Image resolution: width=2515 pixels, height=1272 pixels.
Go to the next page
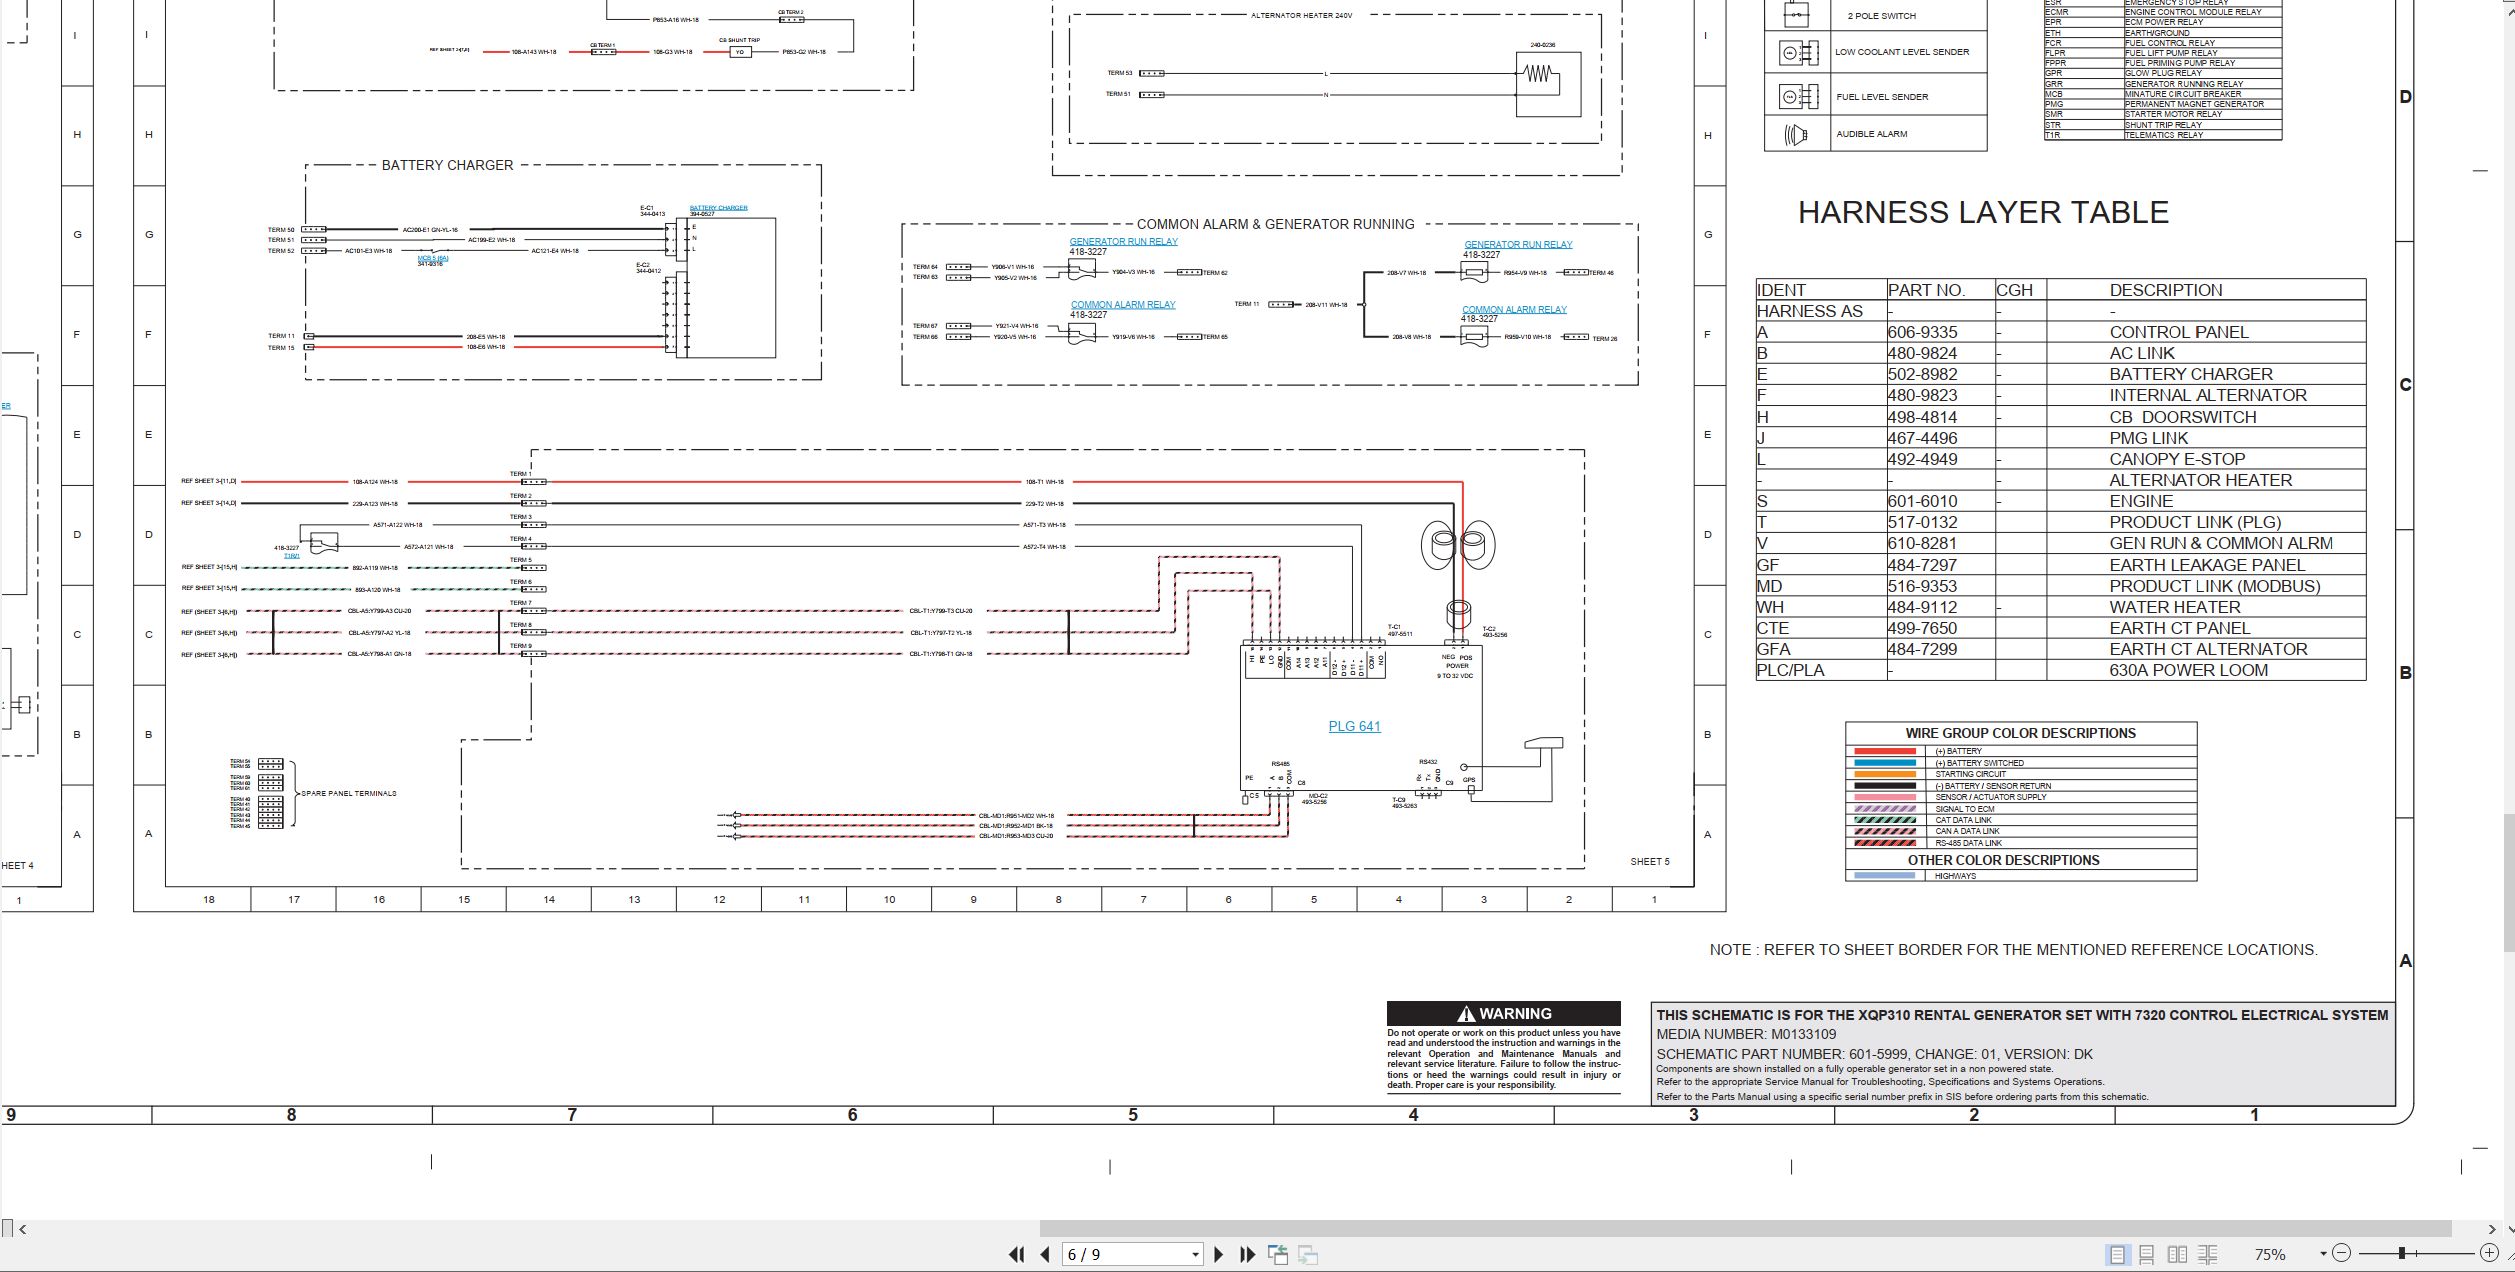click(x=1218, y=1254)
